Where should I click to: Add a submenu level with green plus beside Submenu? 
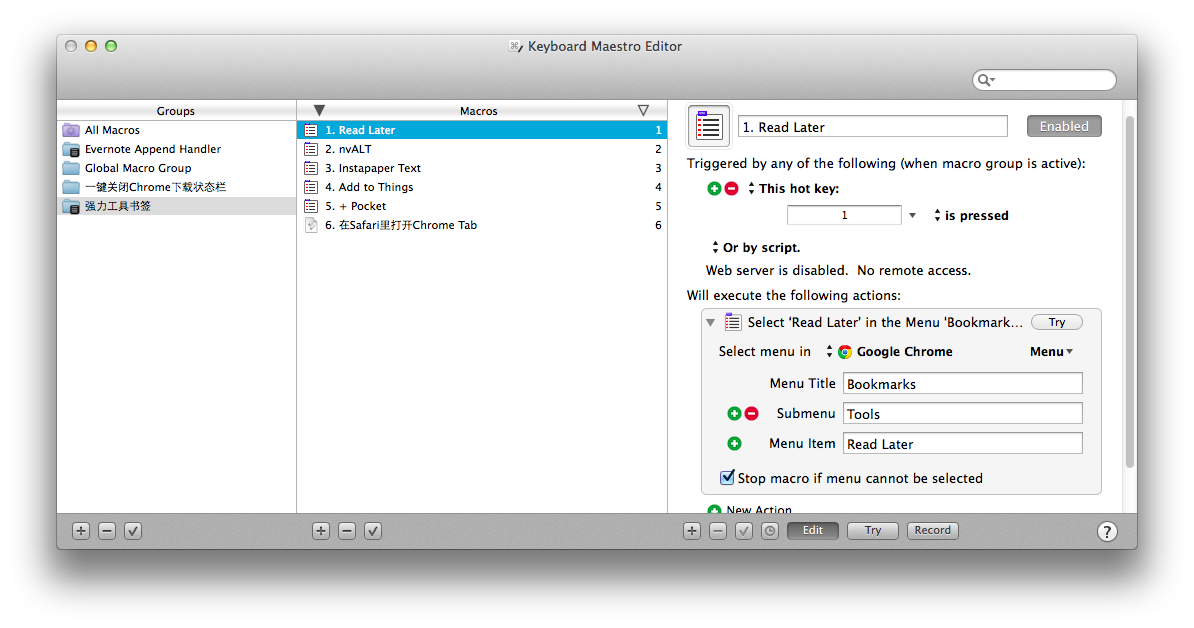tap(734, 413)
